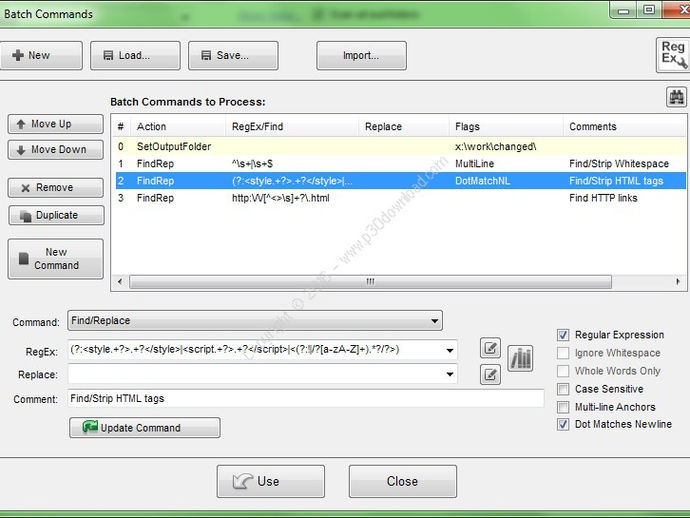Image resolution: width=690 pixels, height=518 pixels.
Task: Click the Action column header
Action: pos(178,127)
